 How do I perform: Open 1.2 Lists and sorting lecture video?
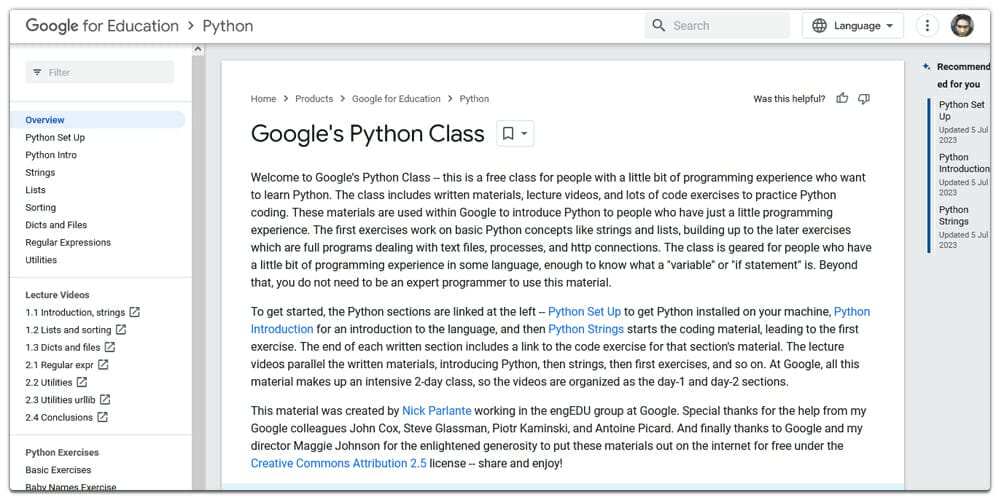point(68,330)
